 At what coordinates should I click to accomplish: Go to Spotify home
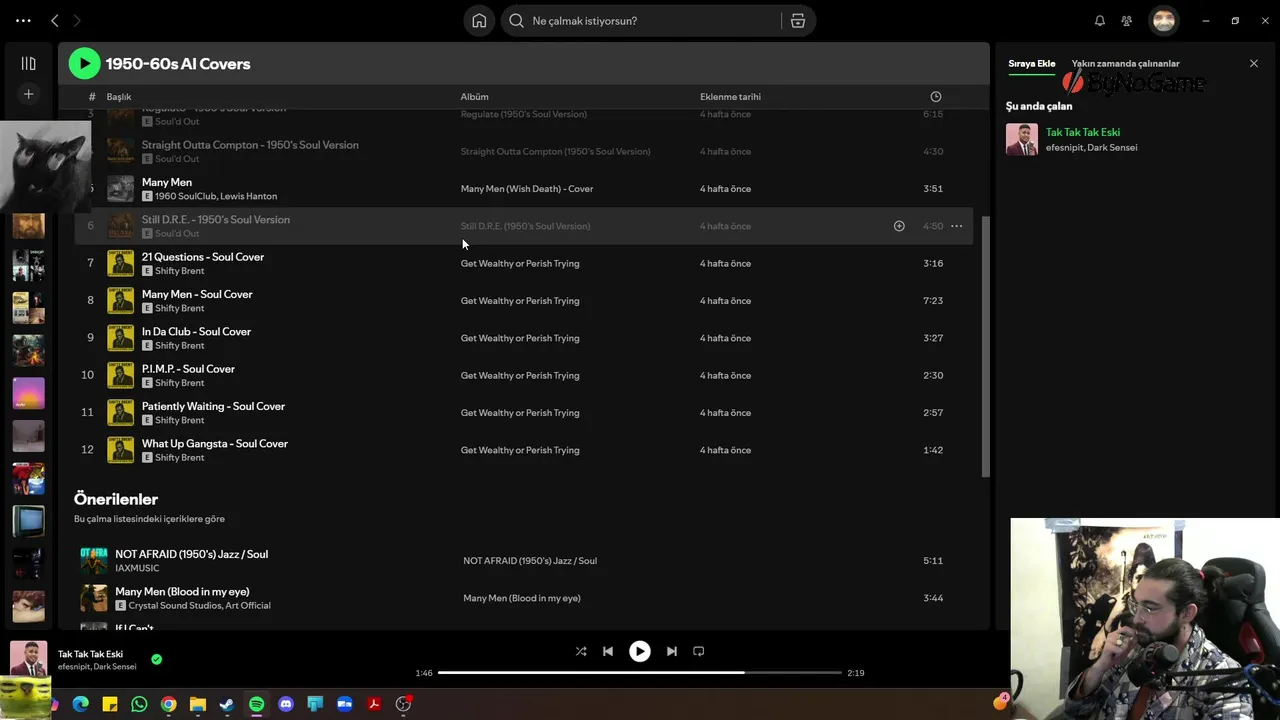479,21
